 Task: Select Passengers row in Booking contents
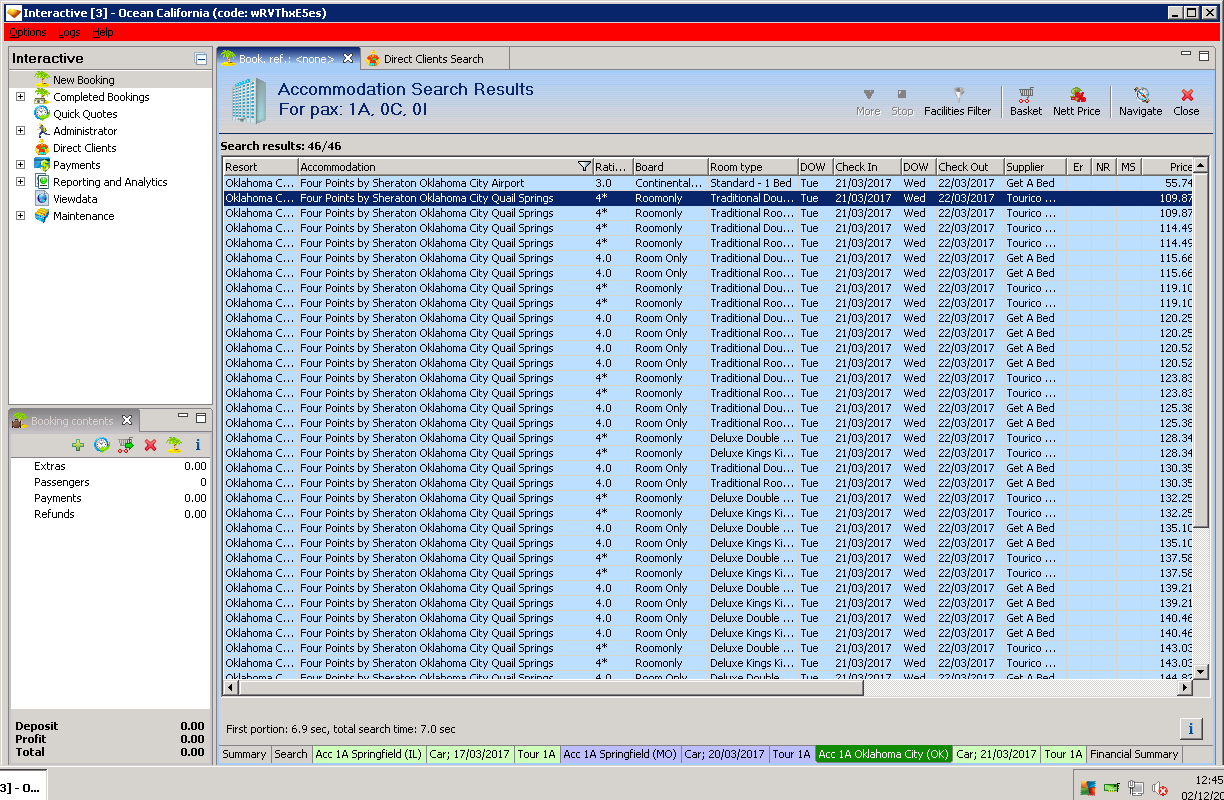110,482
